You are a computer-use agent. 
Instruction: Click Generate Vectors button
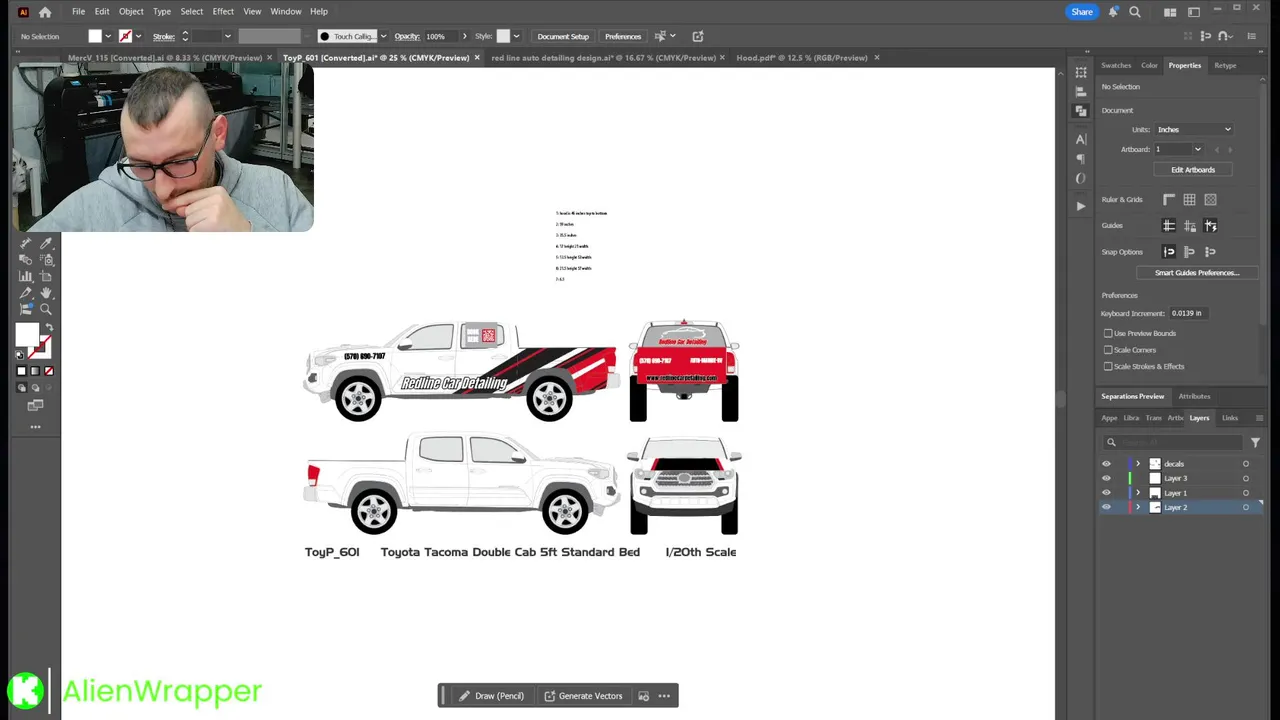point(583,696)
